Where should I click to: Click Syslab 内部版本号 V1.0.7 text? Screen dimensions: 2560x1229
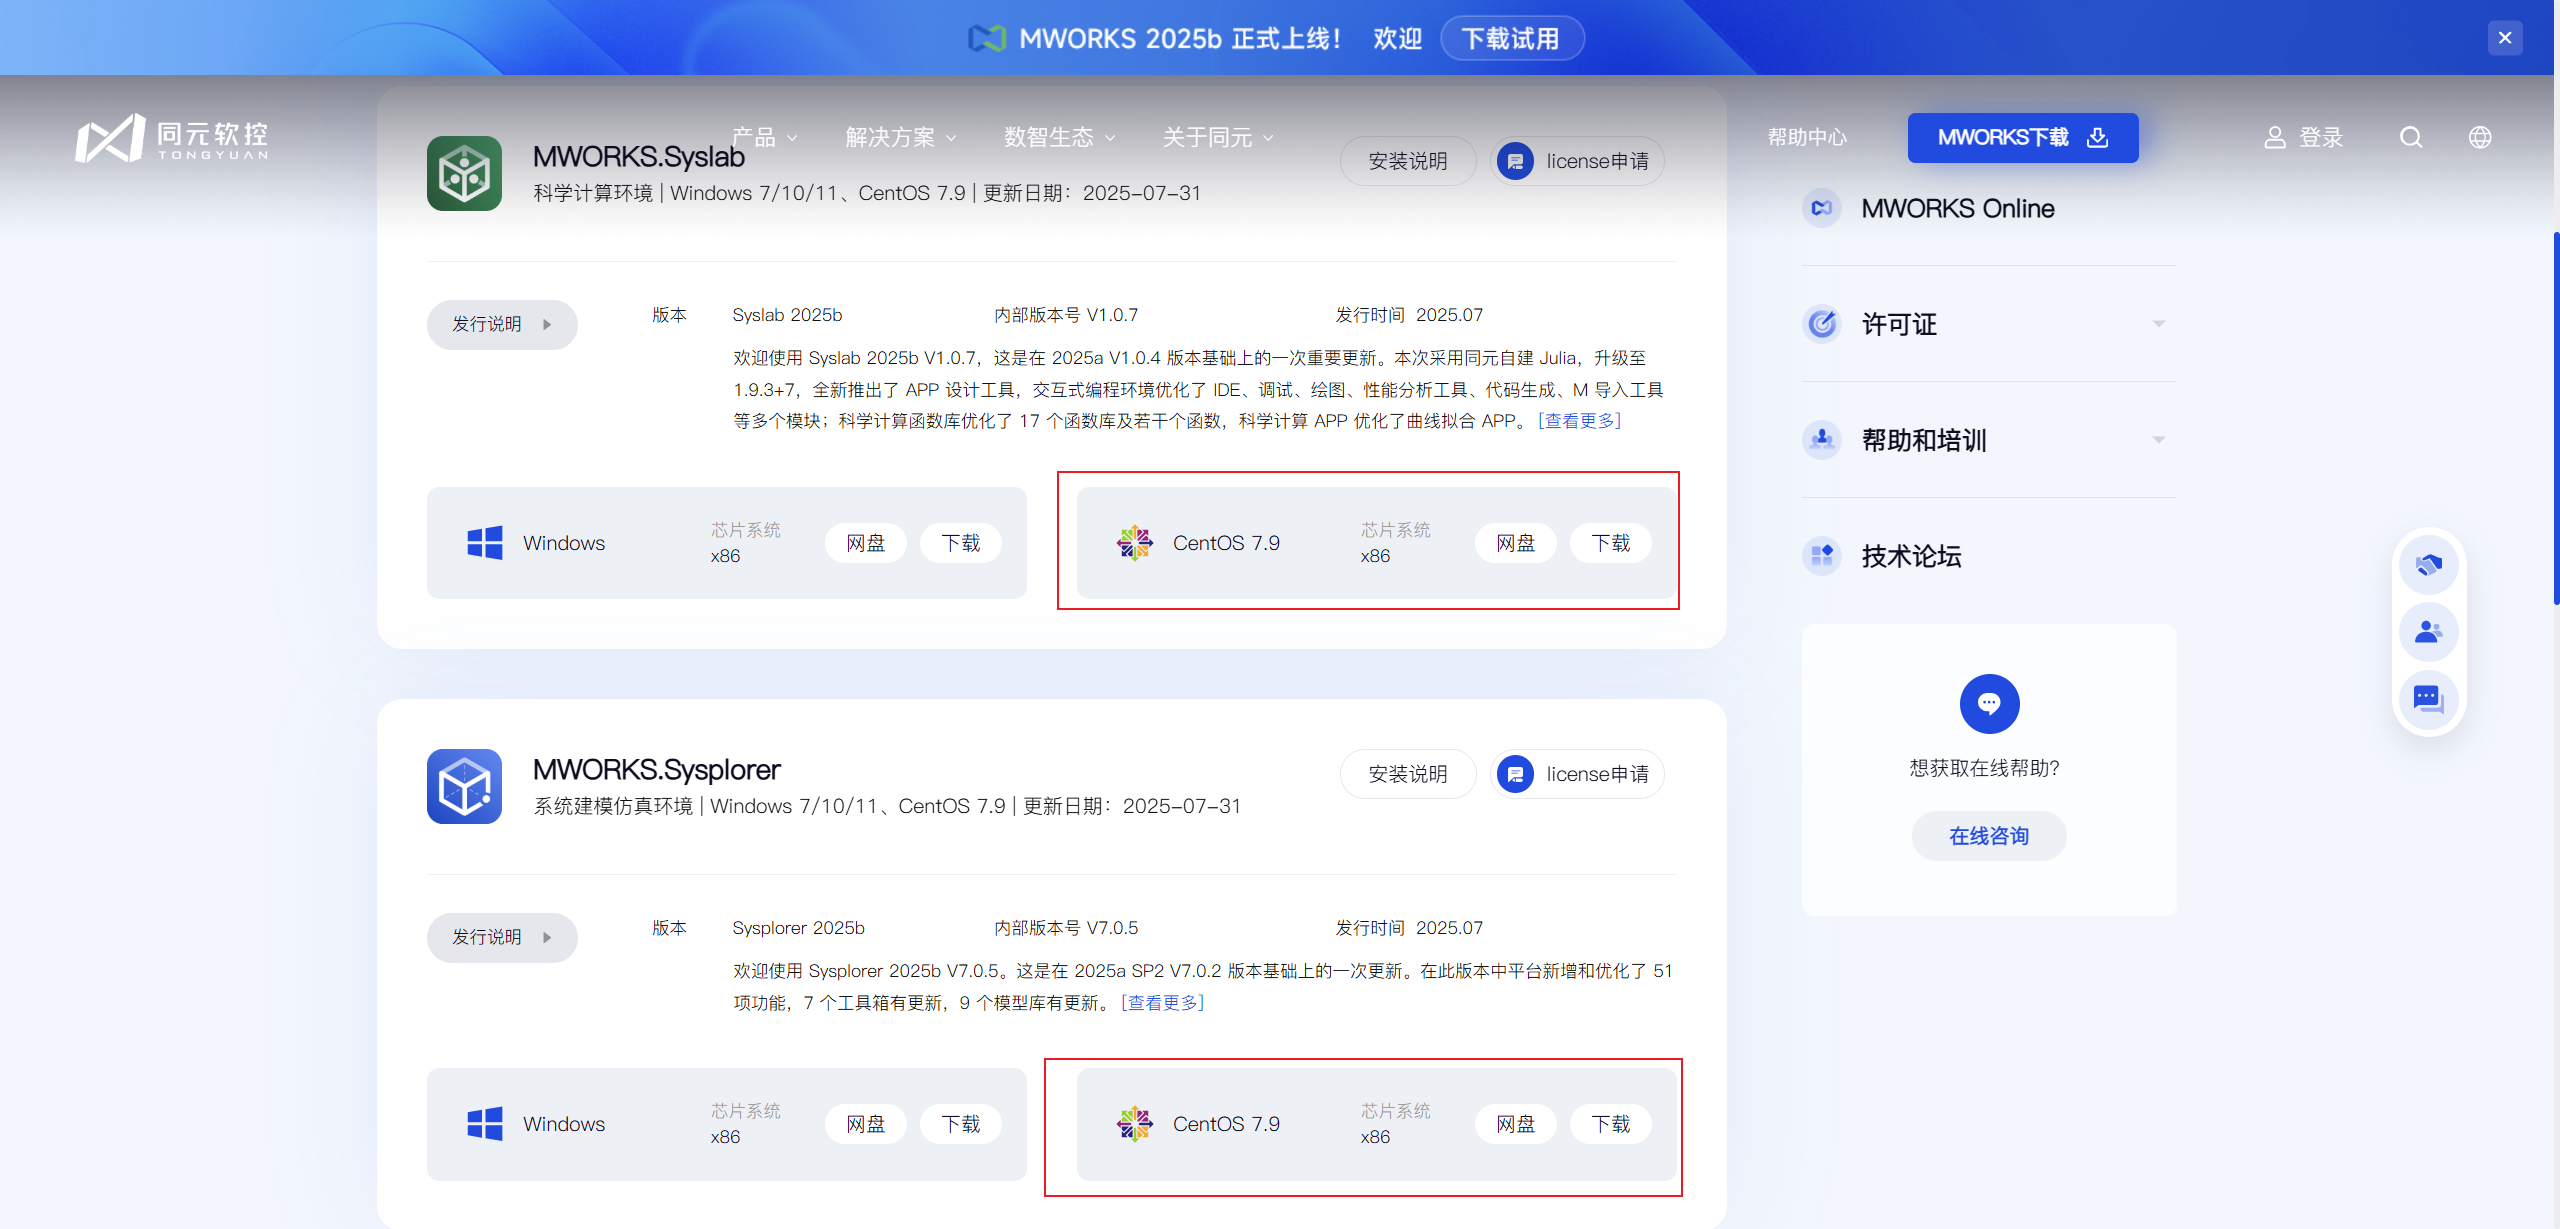point(1066,315)
